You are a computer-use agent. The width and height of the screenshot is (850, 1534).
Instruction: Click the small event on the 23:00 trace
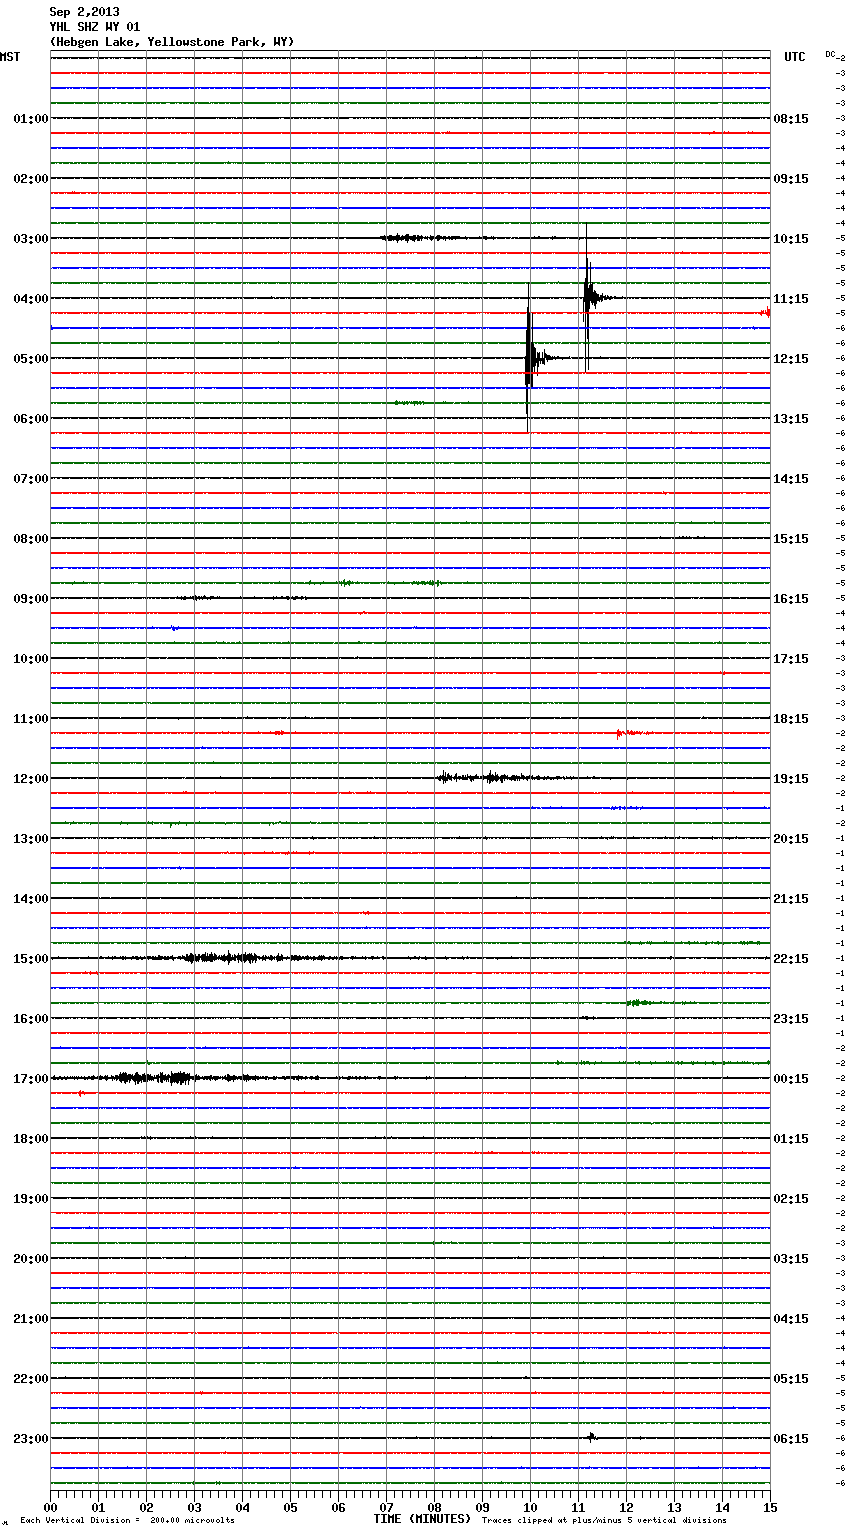click(592, 1437)
